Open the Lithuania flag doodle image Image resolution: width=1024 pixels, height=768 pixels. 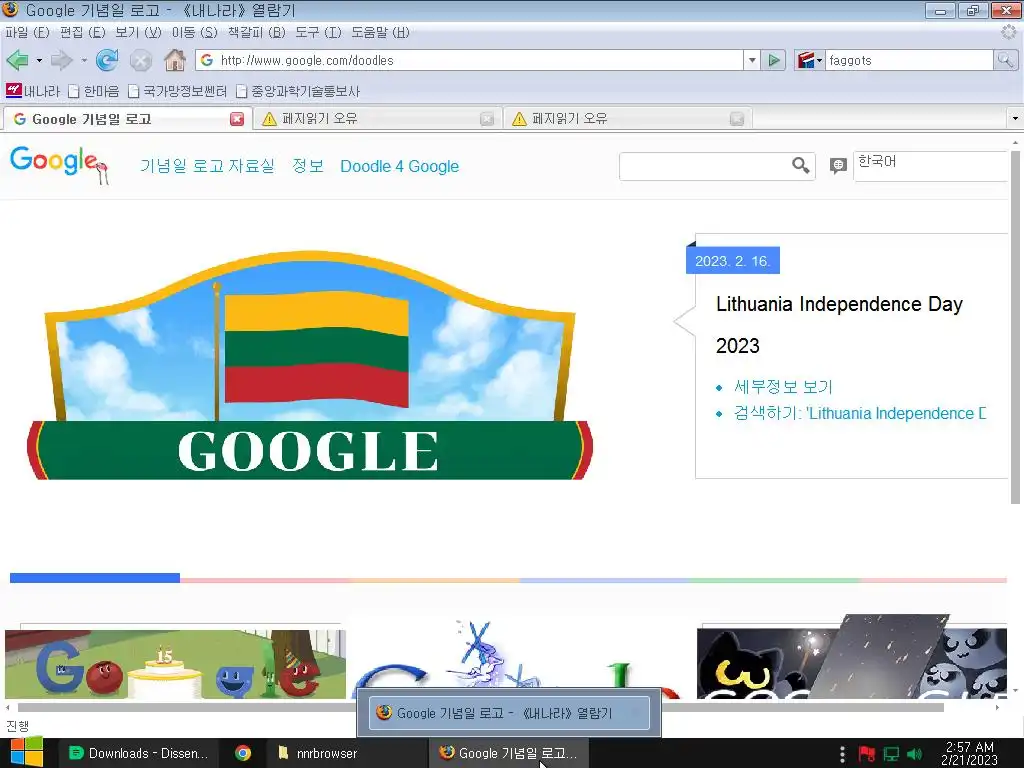coord(310,366)
